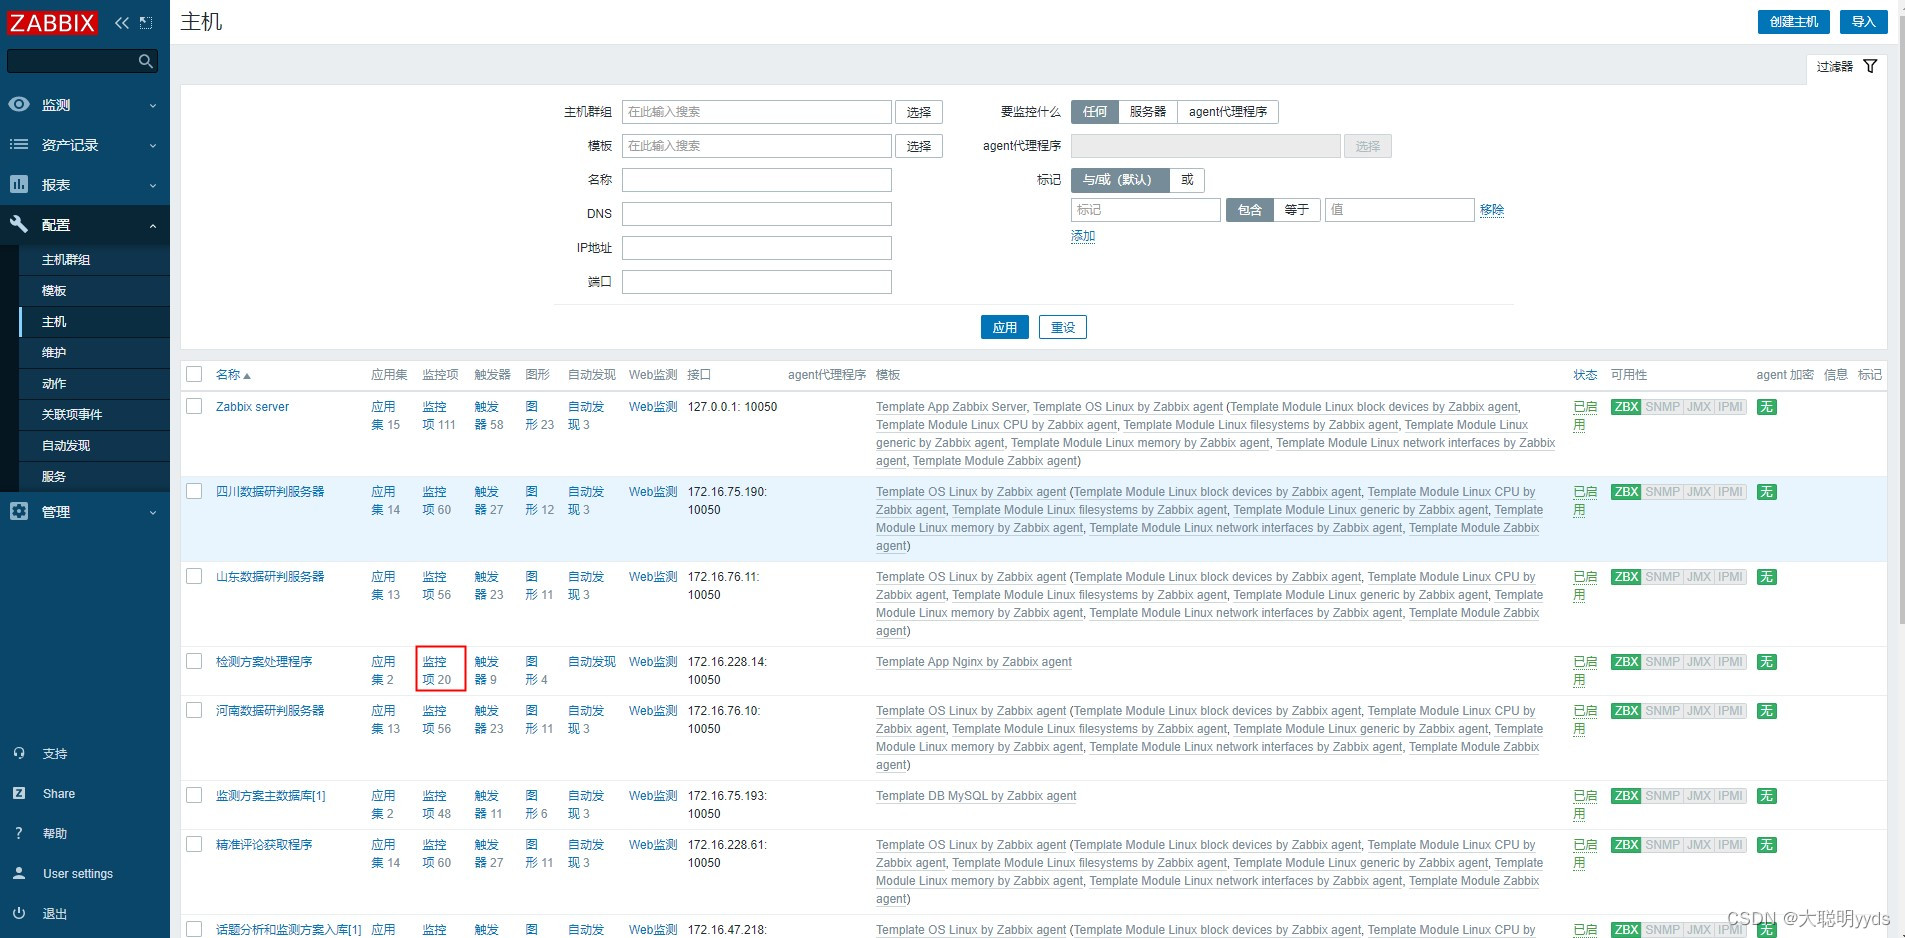
Task: Click the bar chart icon beside 报表
Action: coord(19,184)
